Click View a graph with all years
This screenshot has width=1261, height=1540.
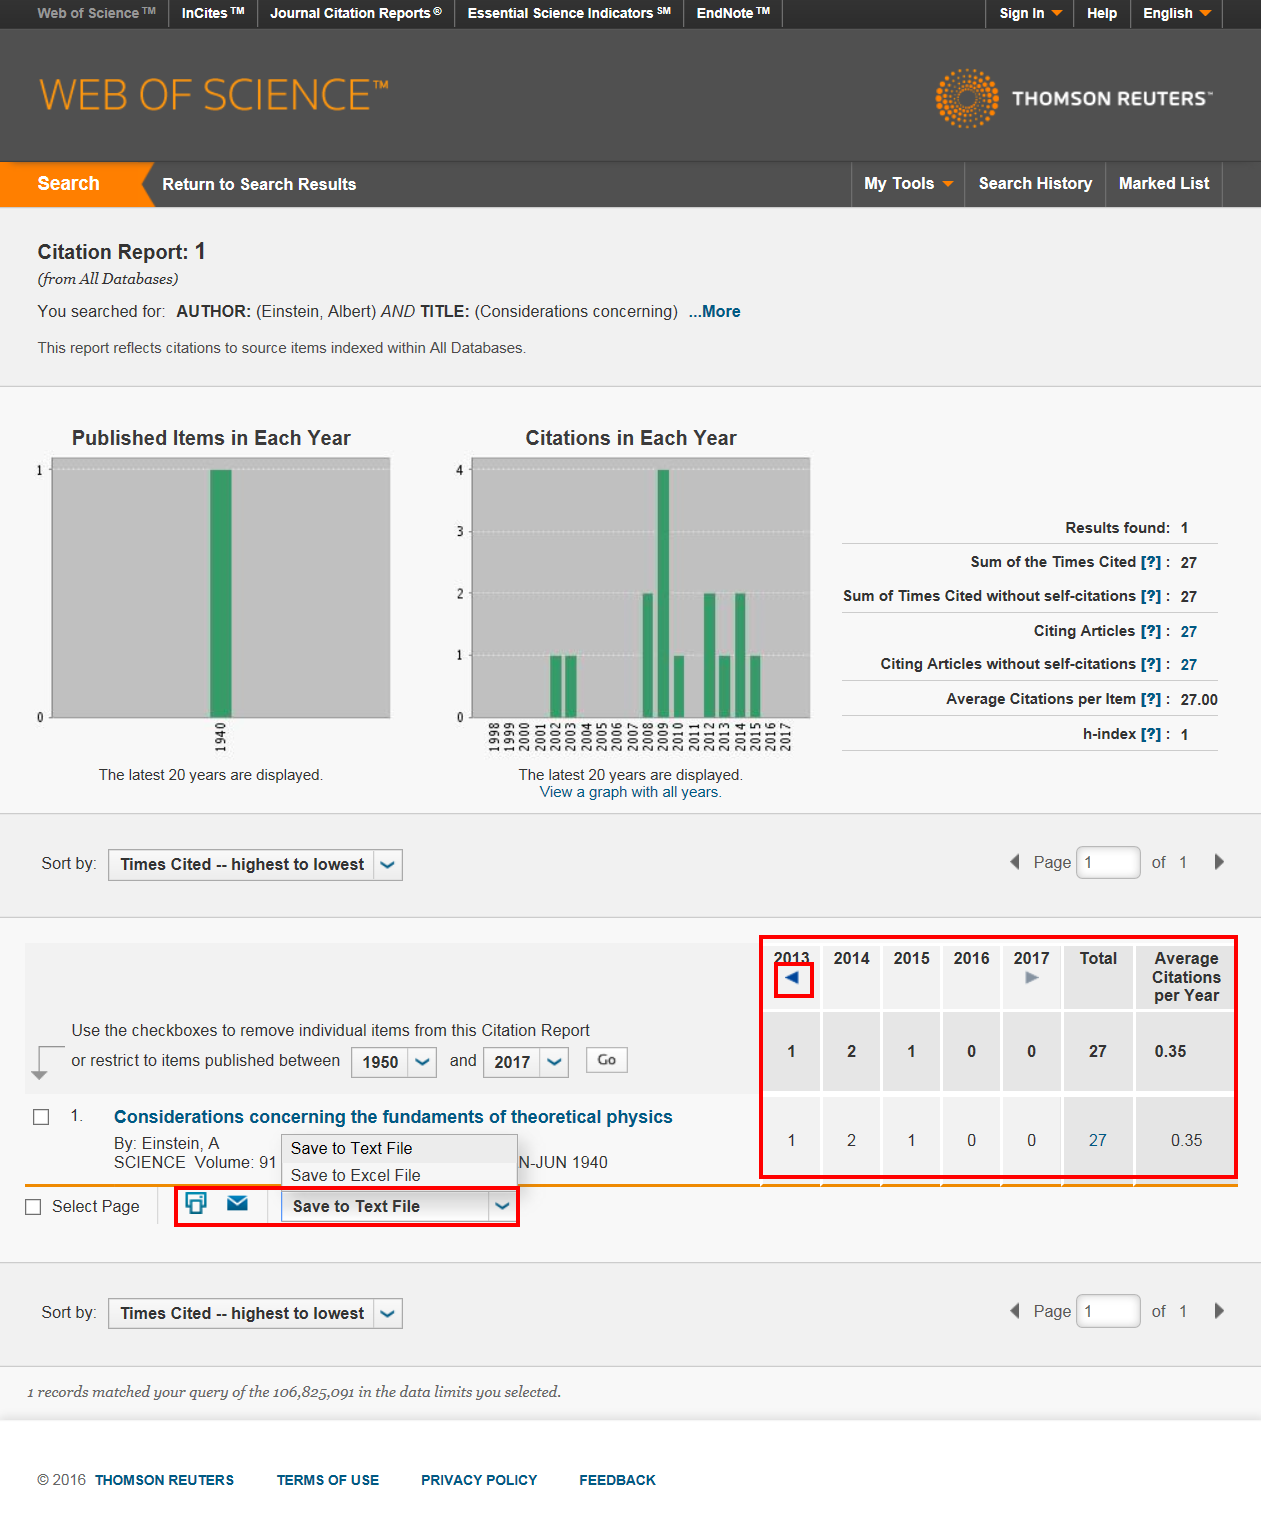[630, 791]
